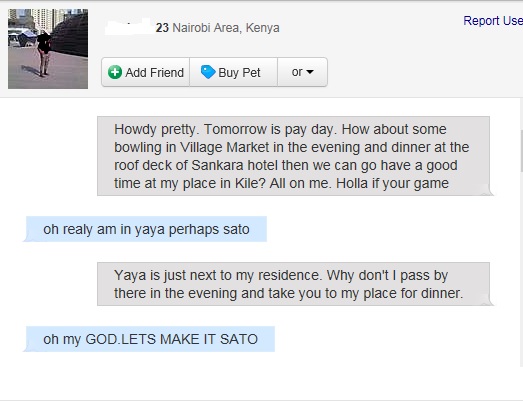Click the chat scrollbar thumb on right

521,151
